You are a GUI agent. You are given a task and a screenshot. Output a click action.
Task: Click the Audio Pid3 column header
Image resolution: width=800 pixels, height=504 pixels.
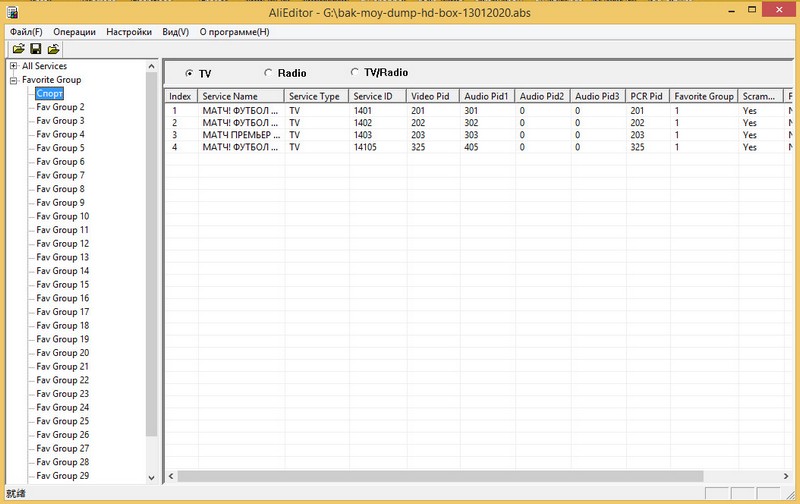(598, 96)
